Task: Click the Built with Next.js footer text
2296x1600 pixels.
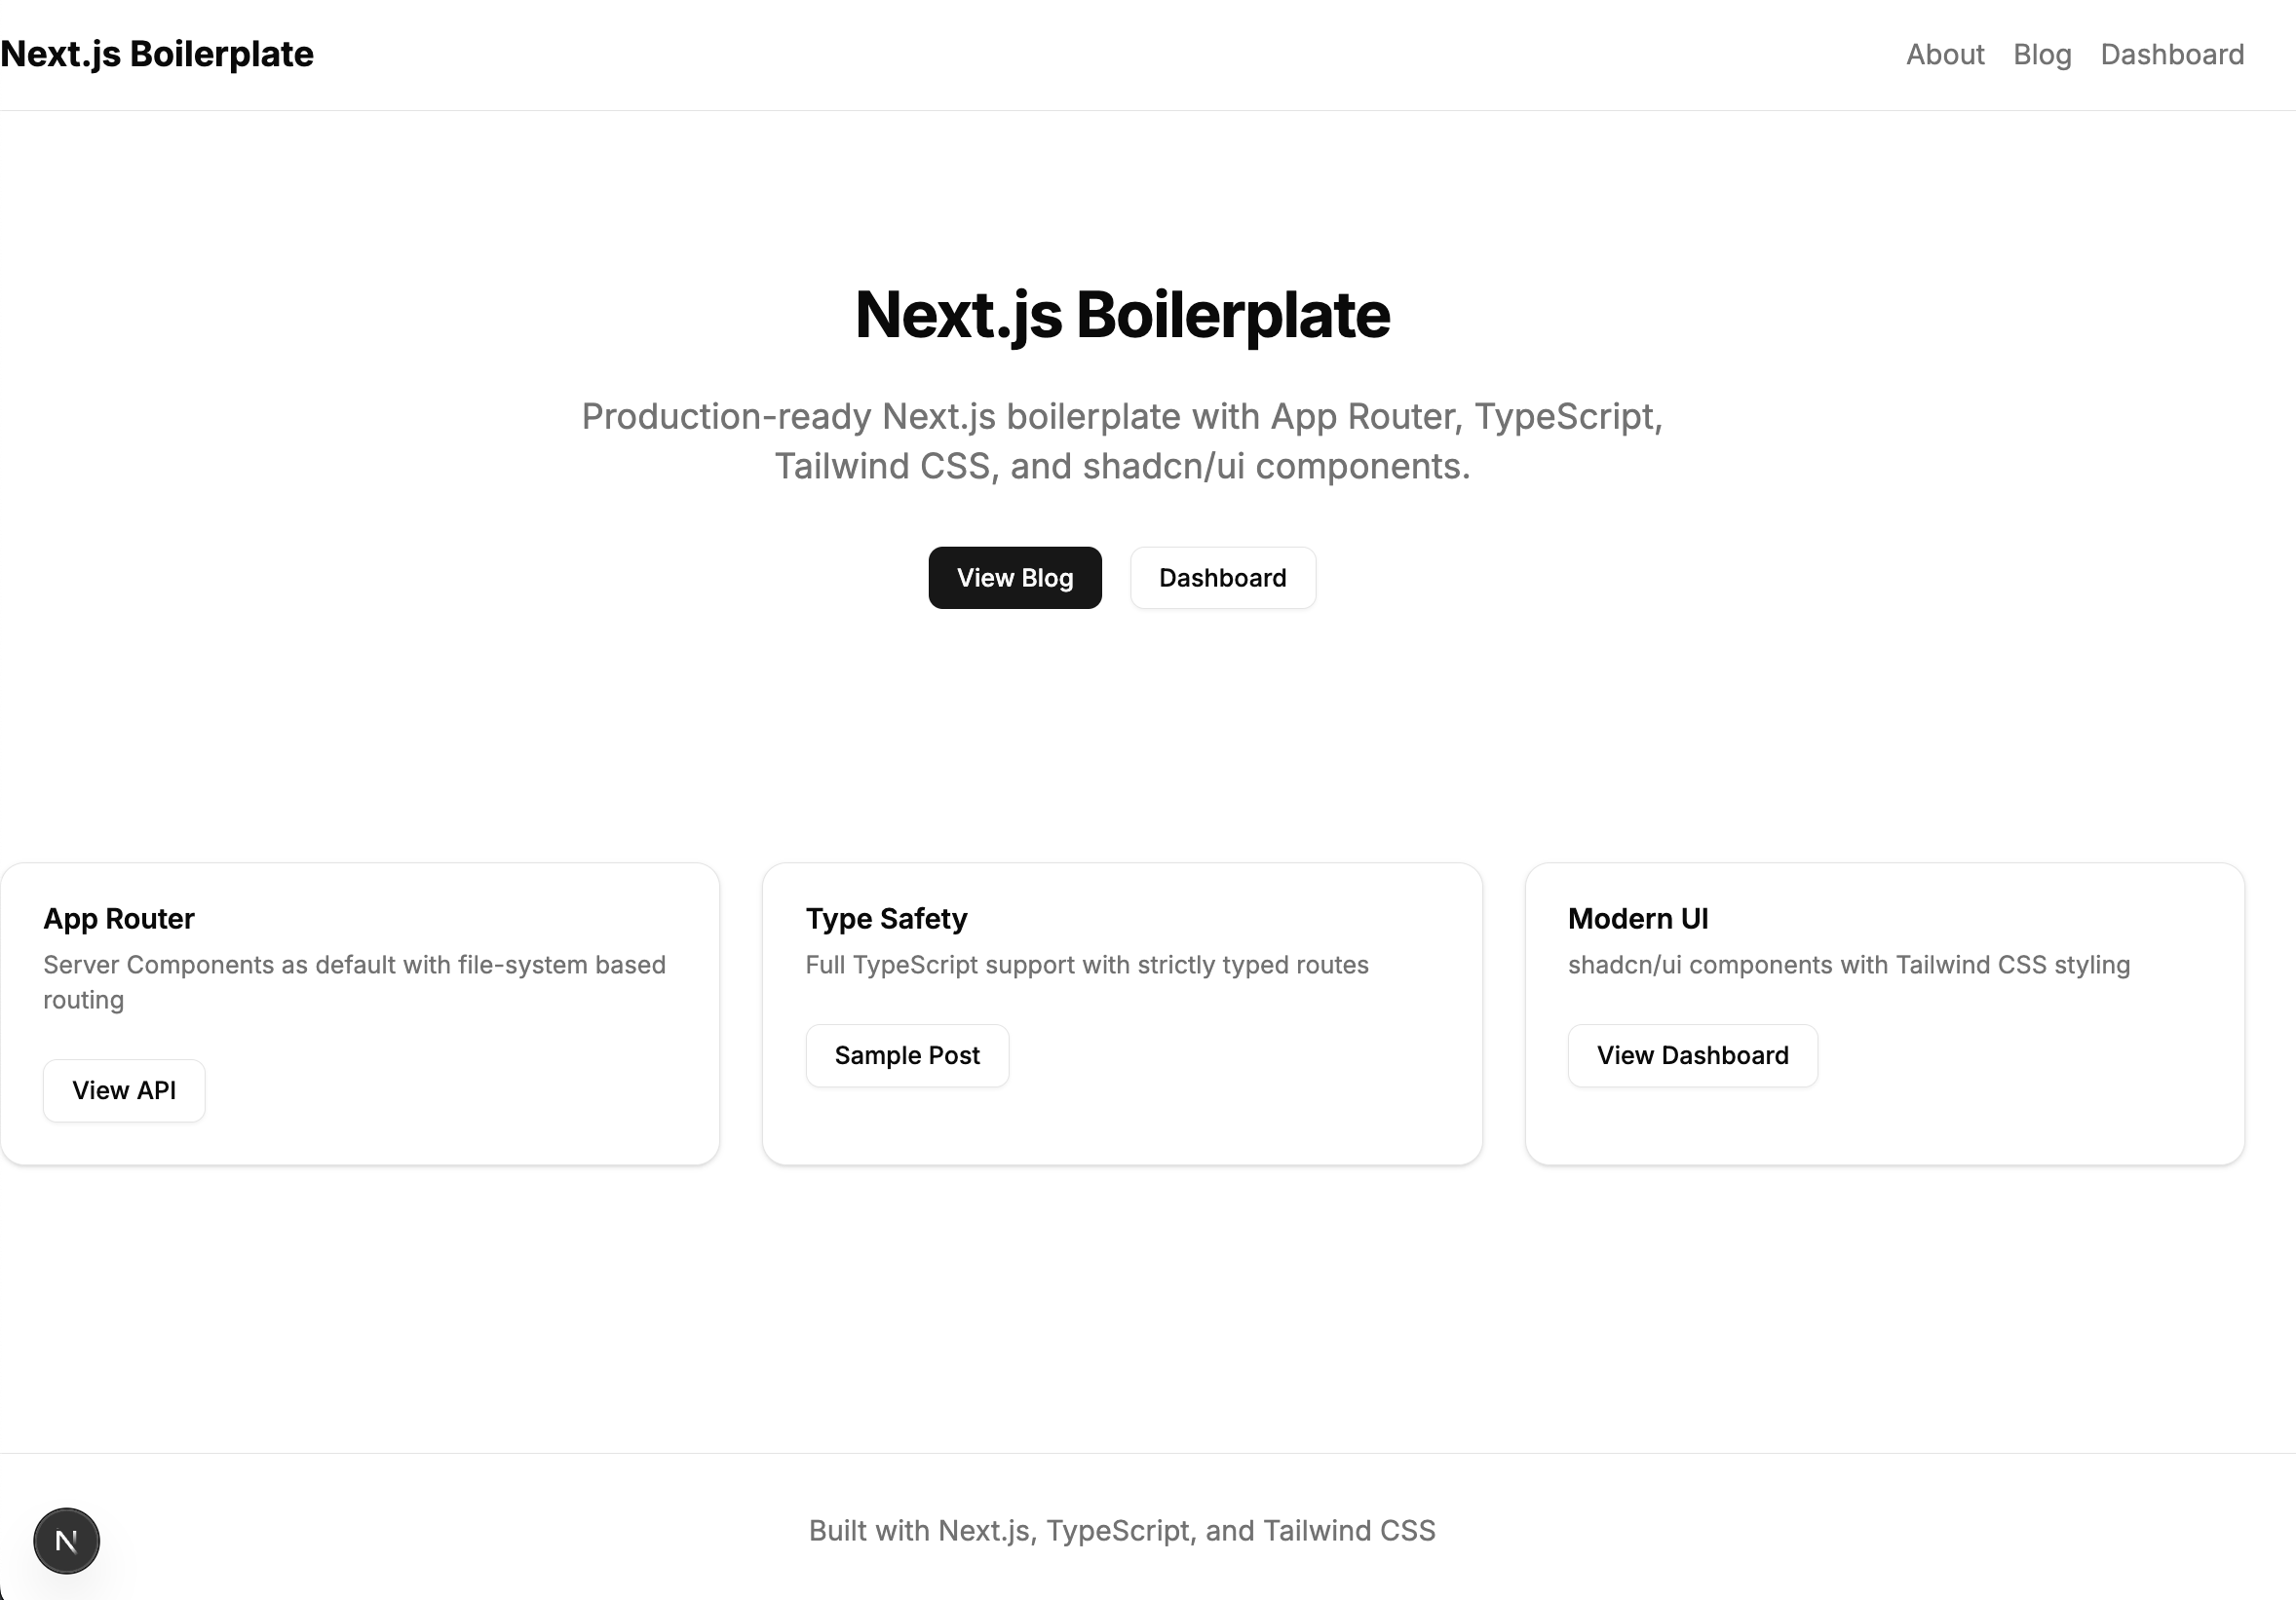Action: point(1122,1530)
